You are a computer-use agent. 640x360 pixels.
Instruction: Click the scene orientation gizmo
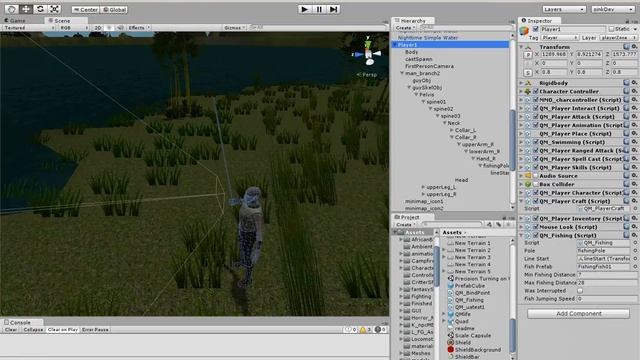(368, 53)
